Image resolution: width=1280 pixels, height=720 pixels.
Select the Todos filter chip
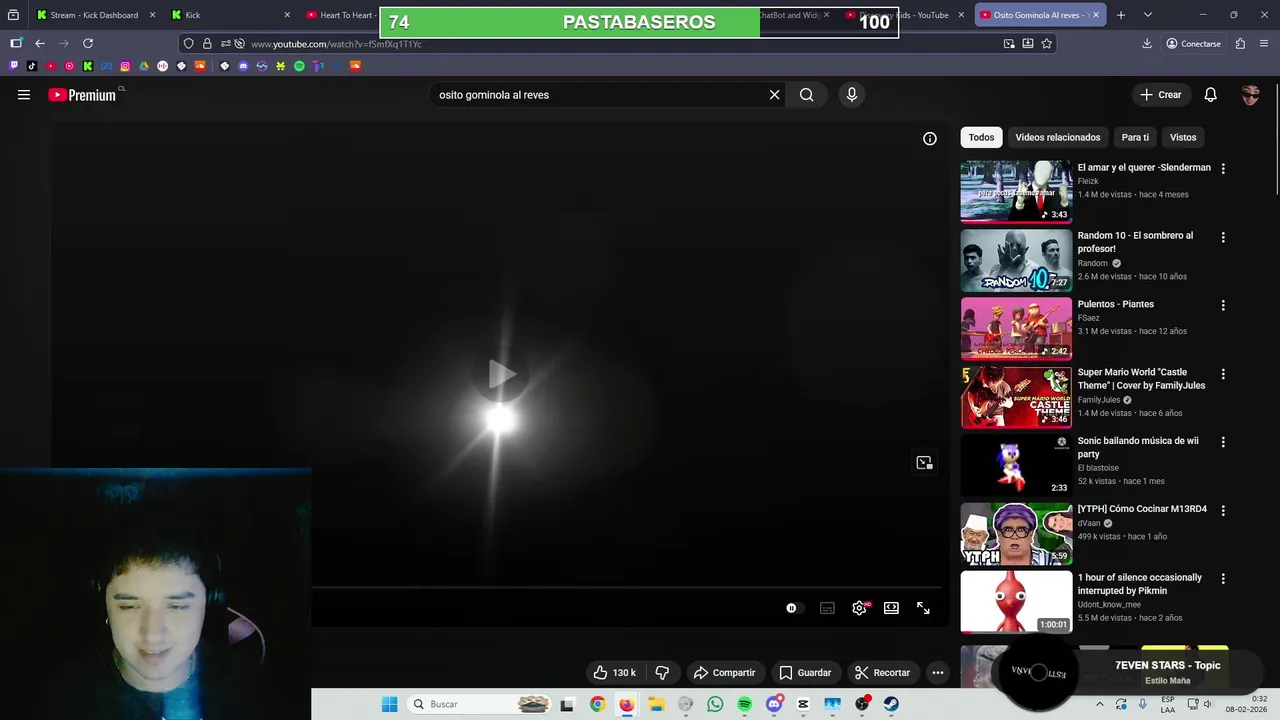[981, 137]
